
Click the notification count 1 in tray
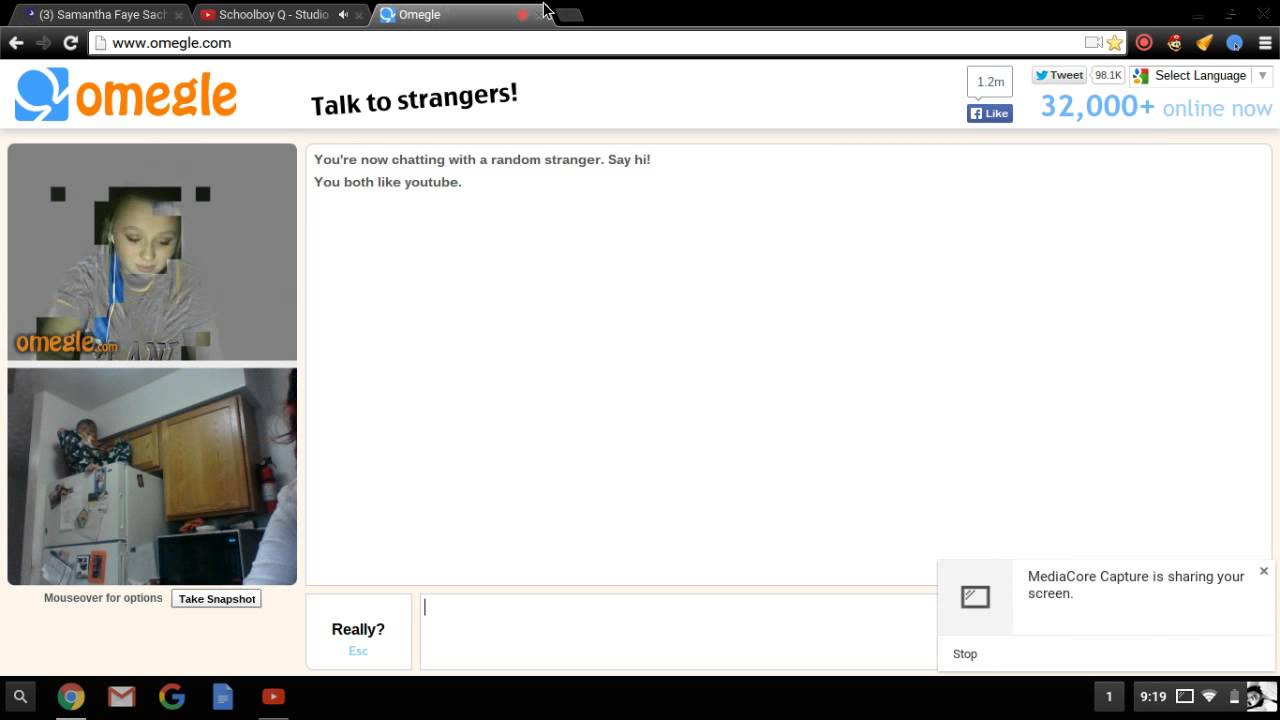click(x=1108, y=697)
